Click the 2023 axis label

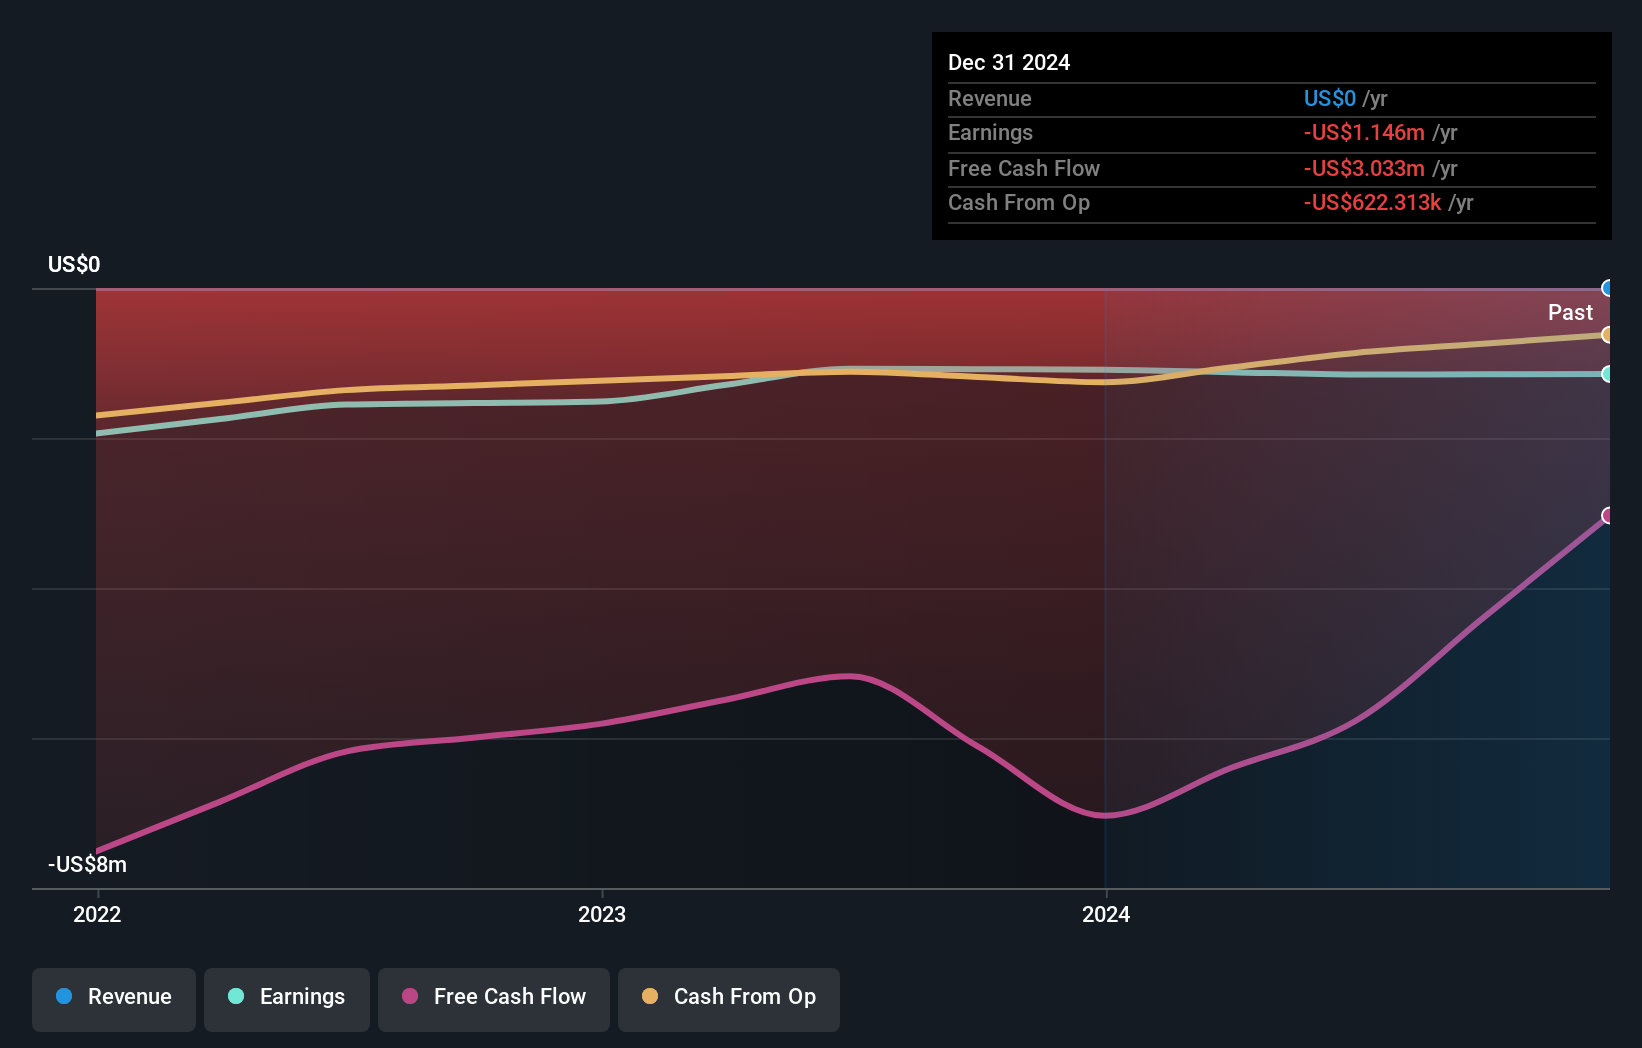[x=602, y=914]
